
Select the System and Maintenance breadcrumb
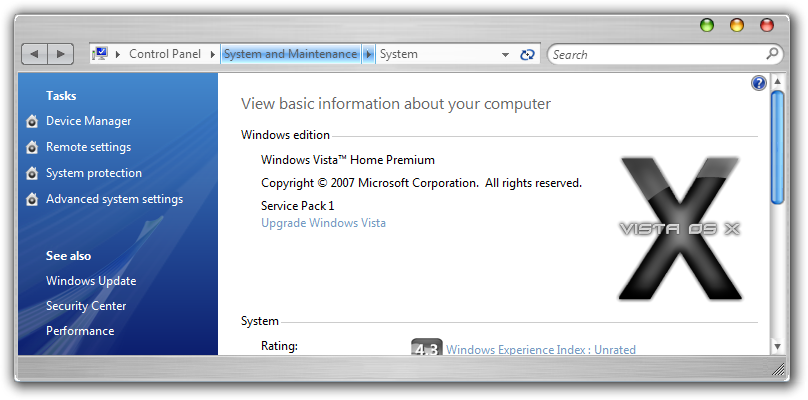(290, 54)
